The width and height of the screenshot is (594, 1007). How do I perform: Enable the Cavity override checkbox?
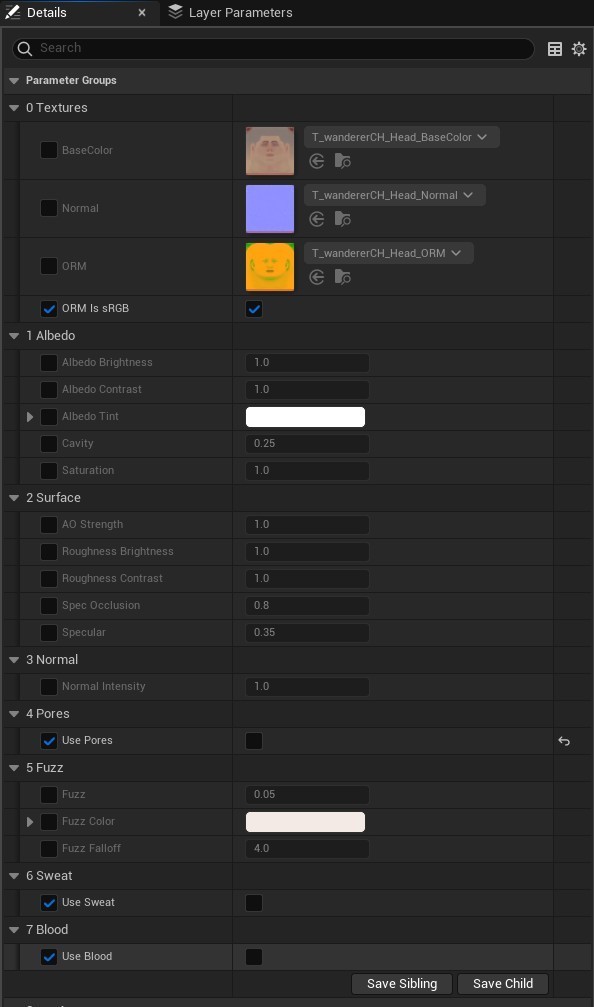[x=49, y=444]
